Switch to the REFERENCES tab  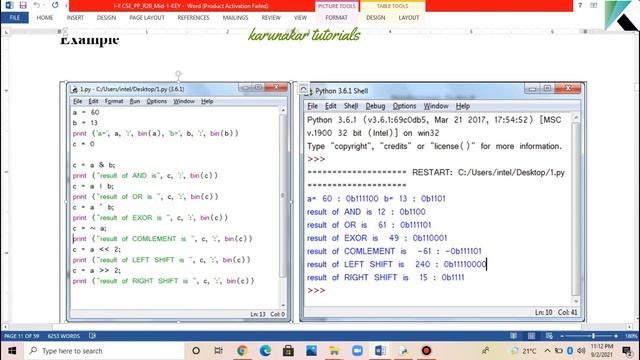[193, 18]
